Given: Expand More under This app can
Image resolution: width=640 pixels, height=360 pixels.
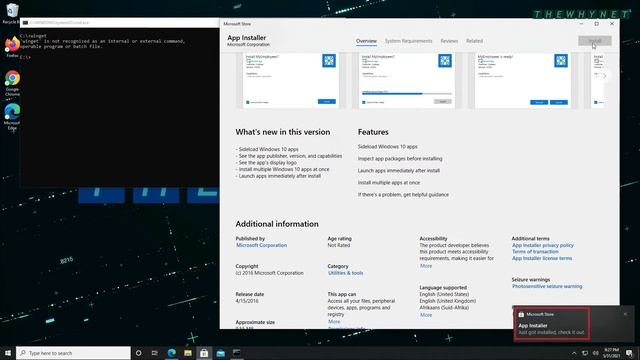Looking at the screenshot, I should (334, 322).
